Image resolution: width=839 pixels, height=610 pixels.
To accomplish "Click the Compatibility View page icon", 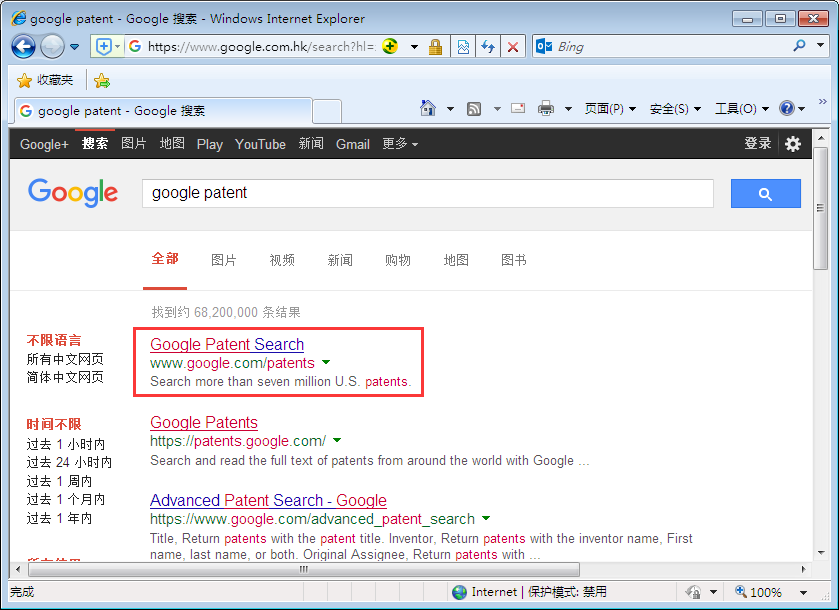I will pyautogui.click(x=463, y=47).
